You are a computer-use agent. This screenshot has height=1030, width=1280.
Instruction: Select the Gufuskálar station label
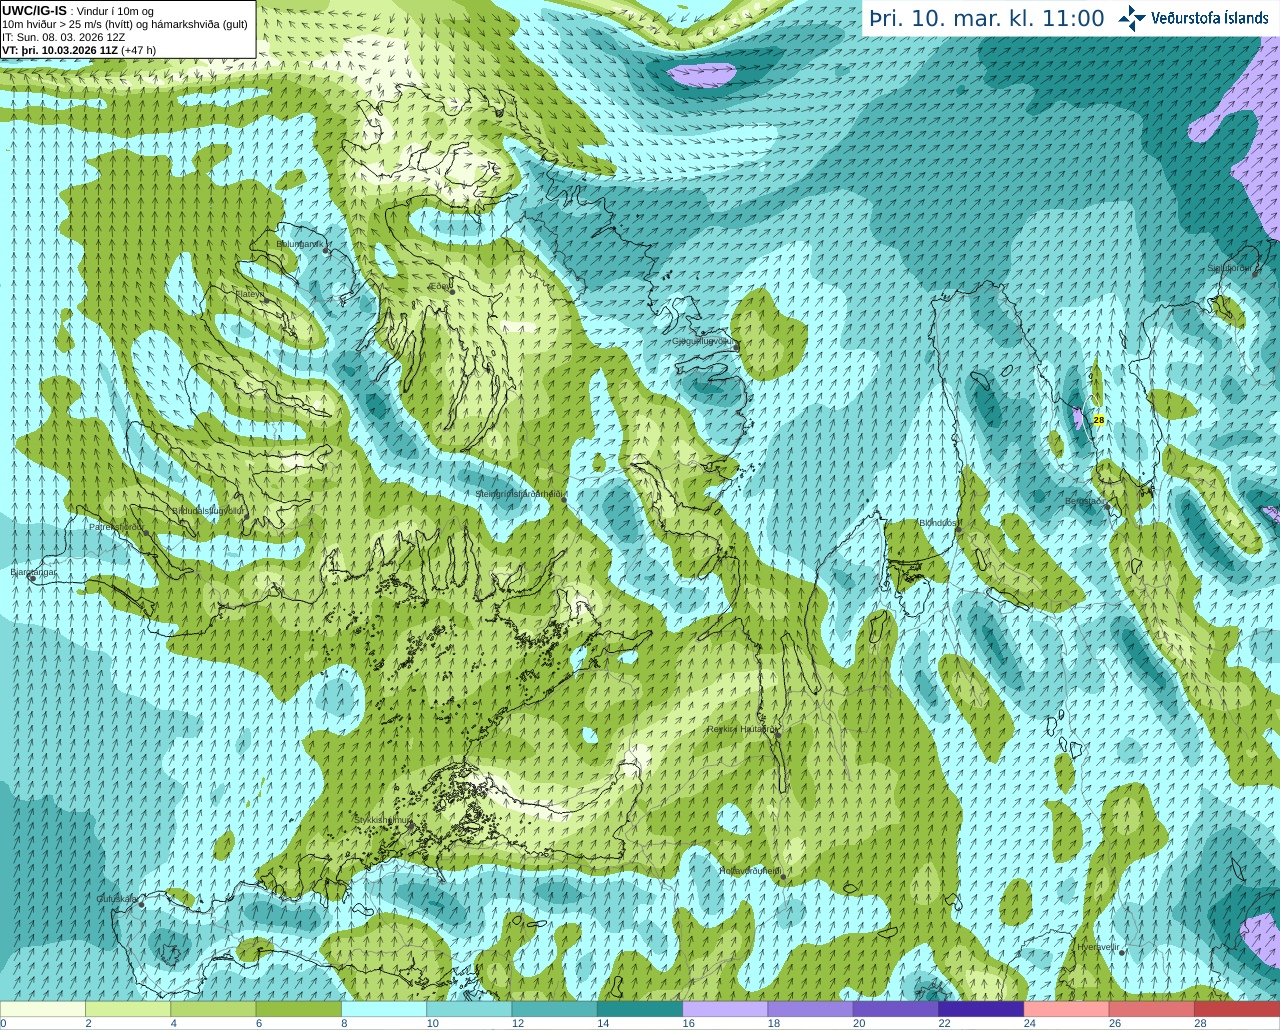tap(116, 898)
